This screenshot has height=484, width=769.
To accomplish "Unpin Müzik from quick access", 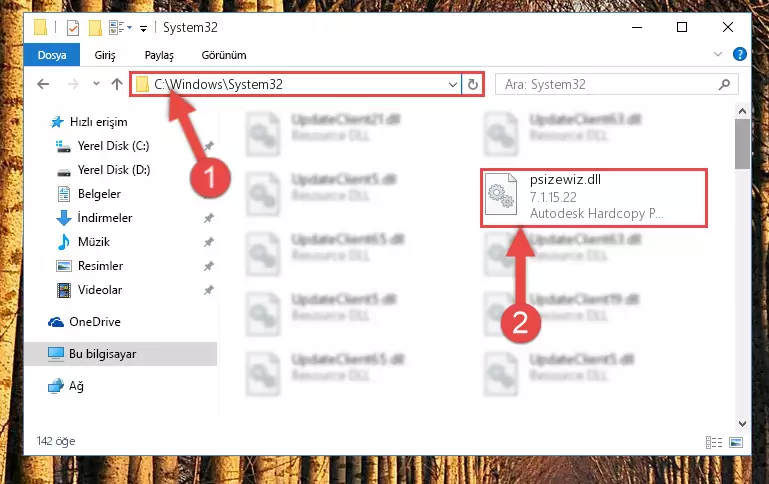I will tap(209, 242).
